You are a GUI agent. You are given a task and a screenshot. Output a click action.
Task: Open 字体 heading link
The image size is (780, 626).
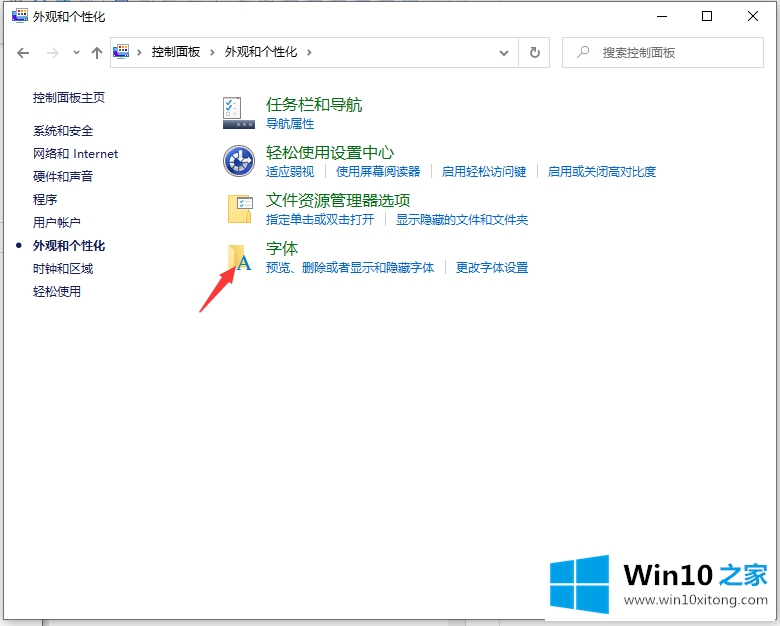click(282, 248)
